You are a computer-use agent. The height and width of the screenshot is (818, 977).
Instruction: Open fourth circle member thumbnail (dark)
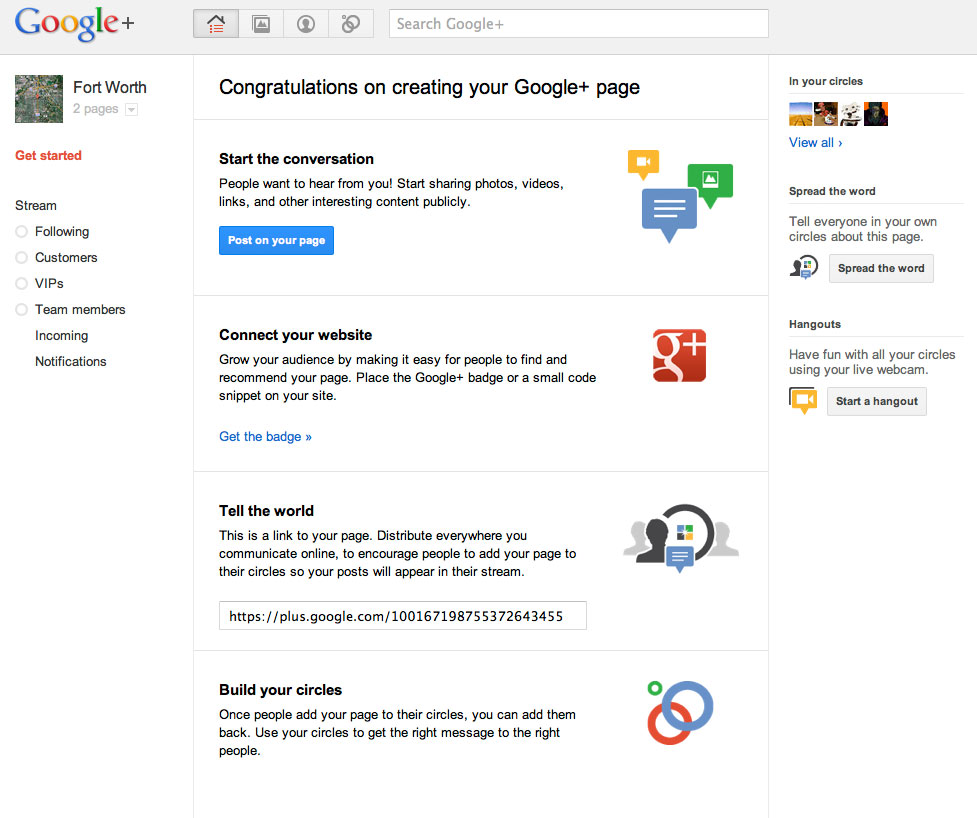[x=875, y=114]
